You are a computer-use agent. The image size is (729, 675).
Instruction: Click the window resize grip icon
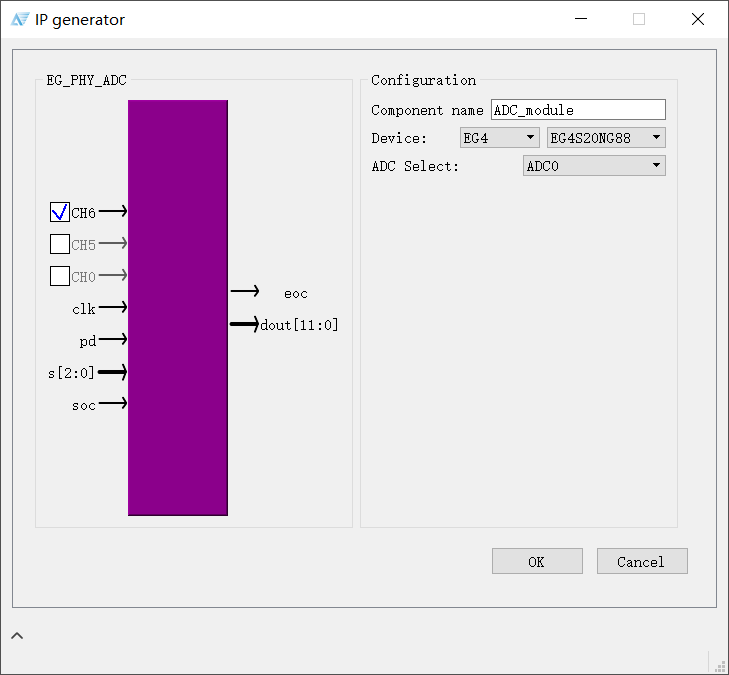720,666
